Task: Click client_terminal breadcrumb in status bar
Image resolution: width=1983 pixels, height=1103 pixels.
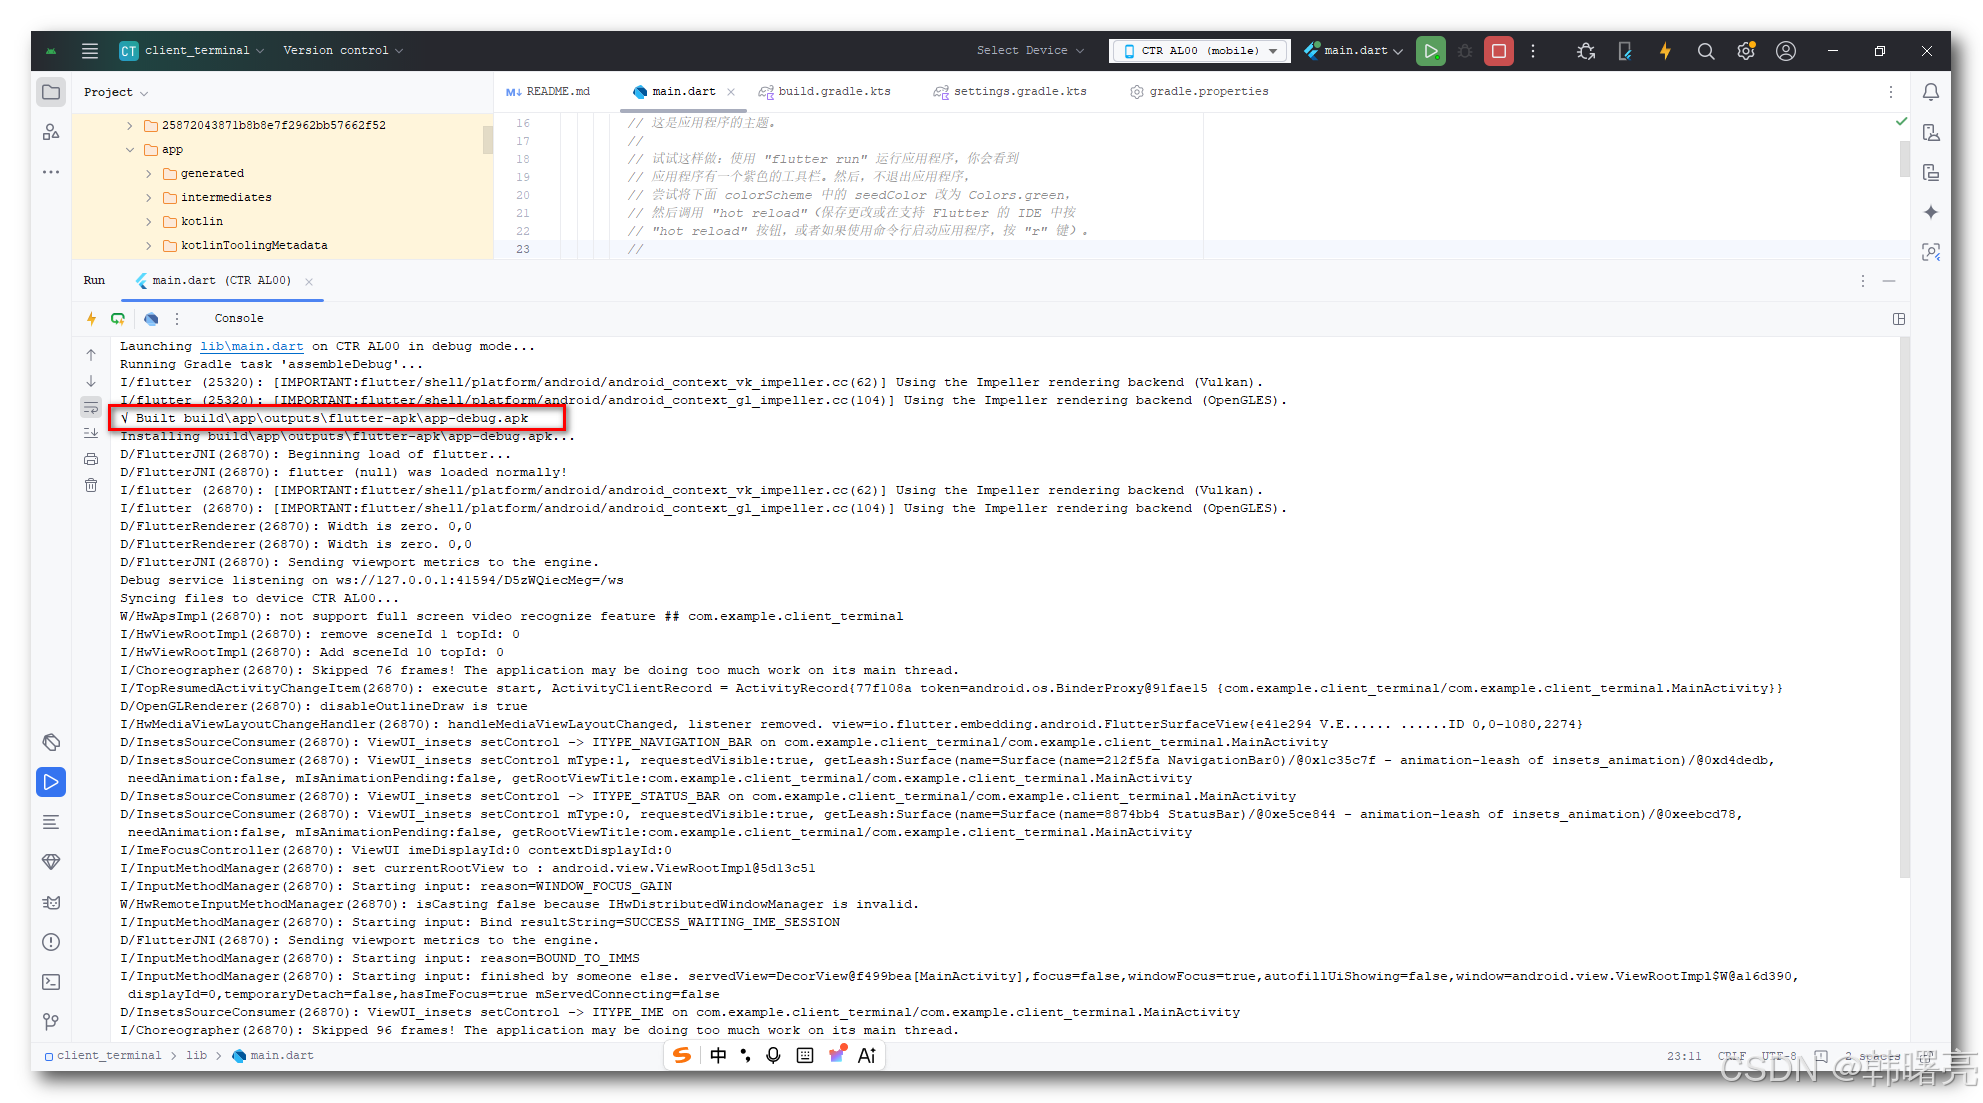Action: pyautogui.click(x=102, y=1055)
